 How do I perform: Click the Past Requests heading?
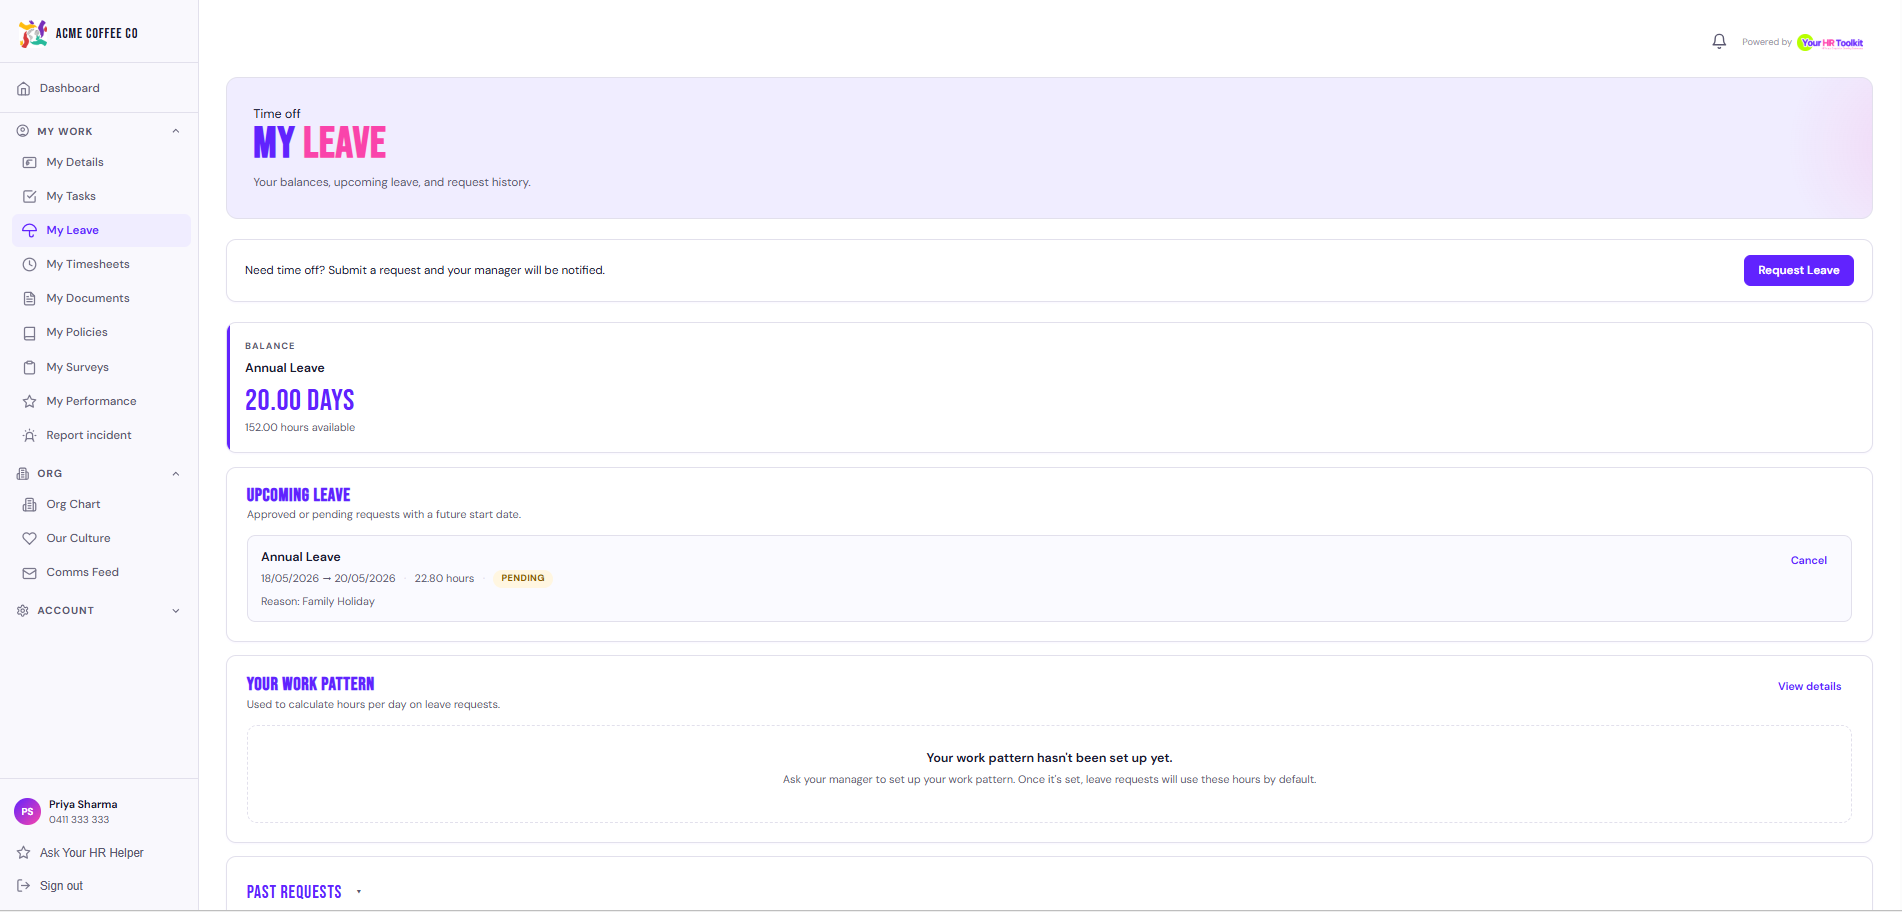[294, 892]
